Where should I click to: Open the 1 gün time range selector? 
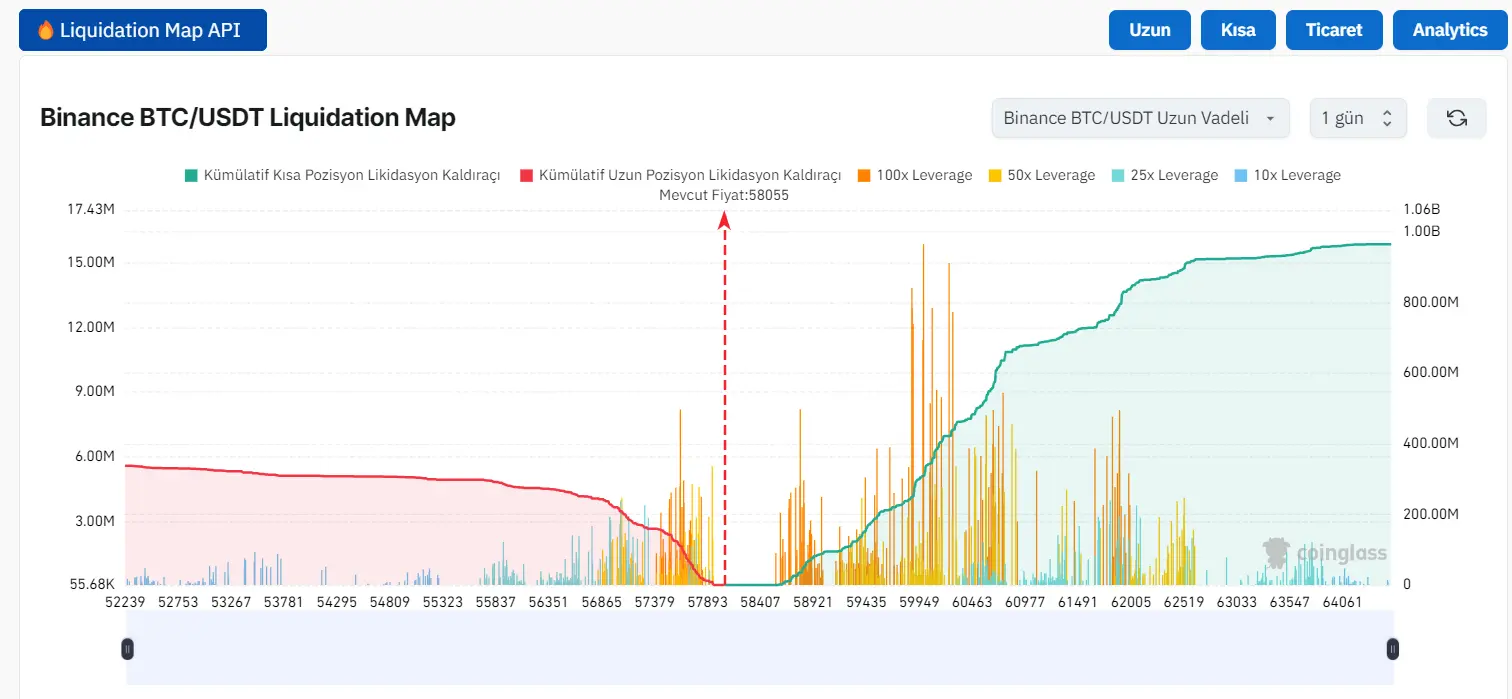point(1358,118)
